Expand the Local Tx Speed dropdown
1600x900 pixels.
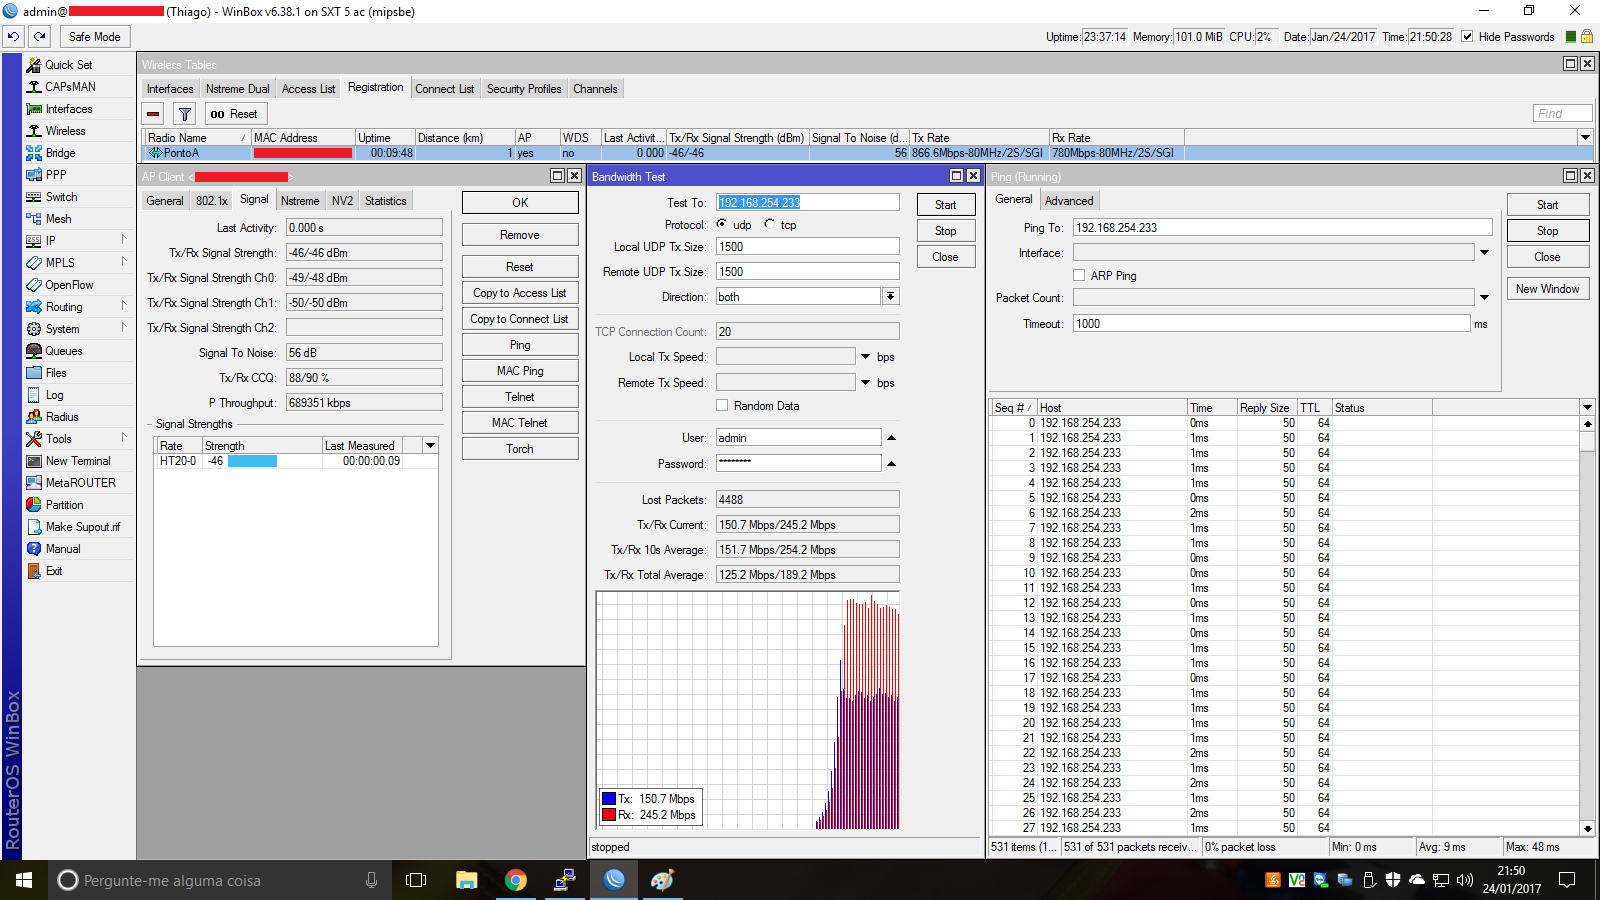coord(865,357)
